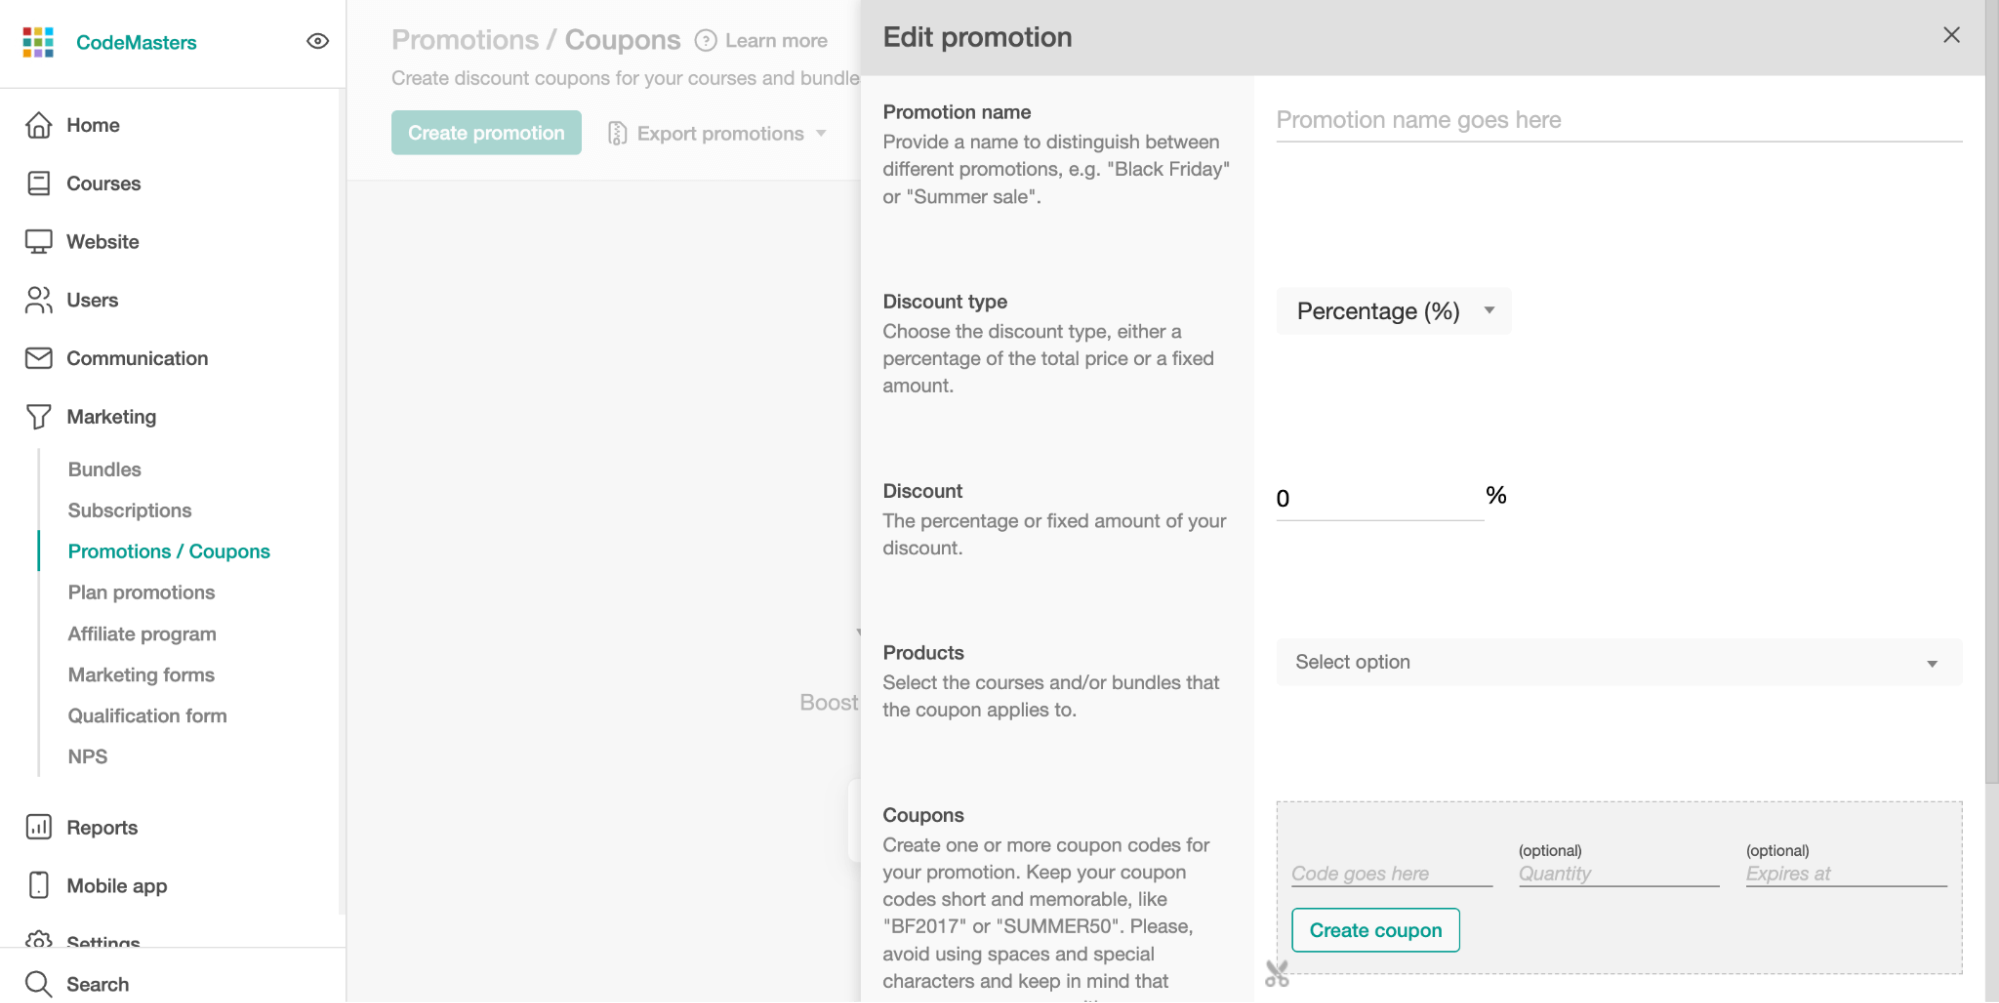Open Users via the people icon

38,300
